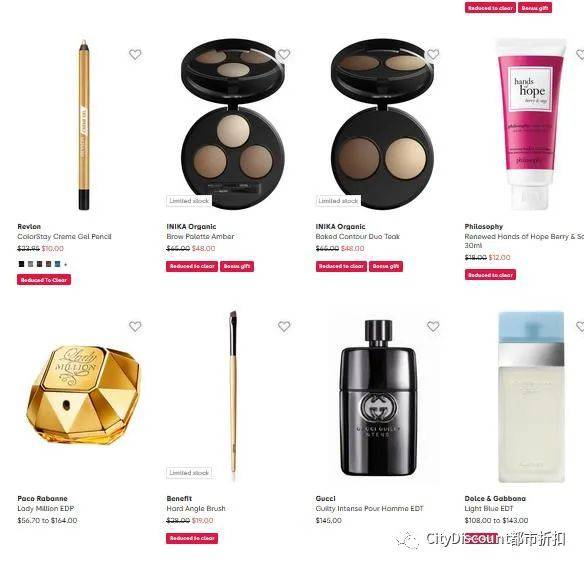Image resolution: width=584 pixels, height=565 pixels.
Task: Click Reduced to clear tag under Hard Angle Brush
Action: (x=192, y=538)
